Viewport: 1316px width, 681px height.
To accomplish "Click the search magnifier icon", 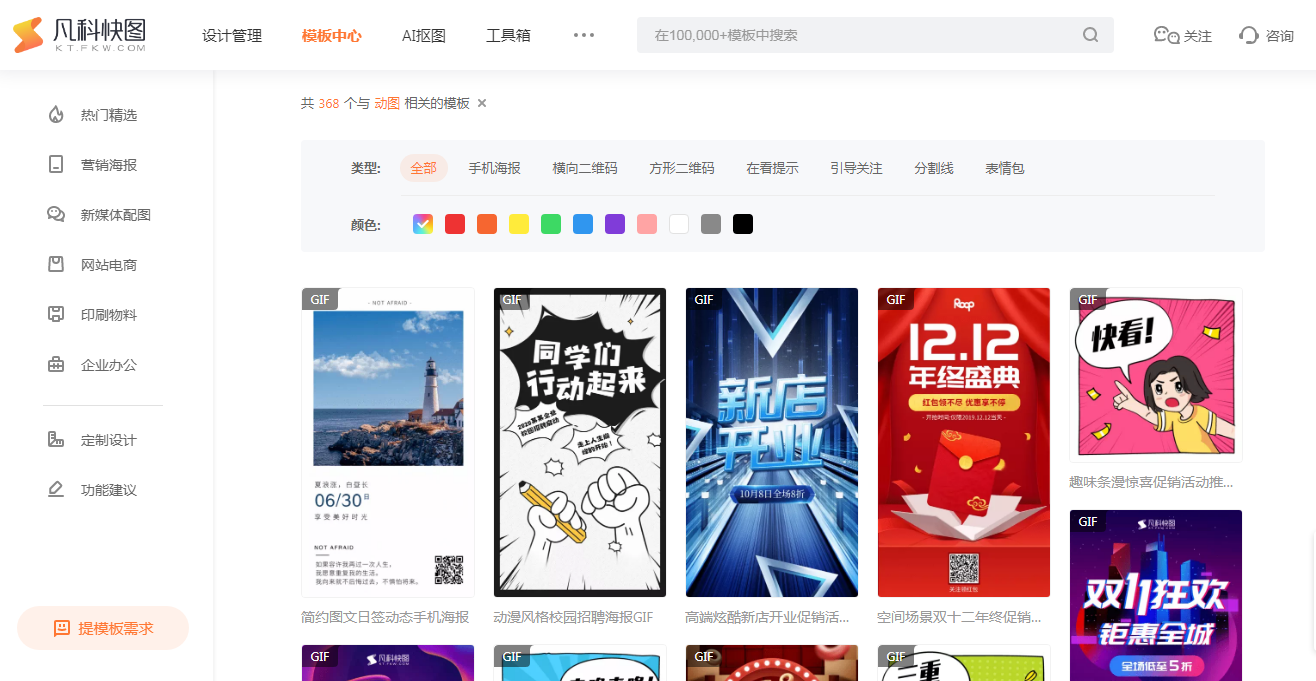I will [1090, 35].
